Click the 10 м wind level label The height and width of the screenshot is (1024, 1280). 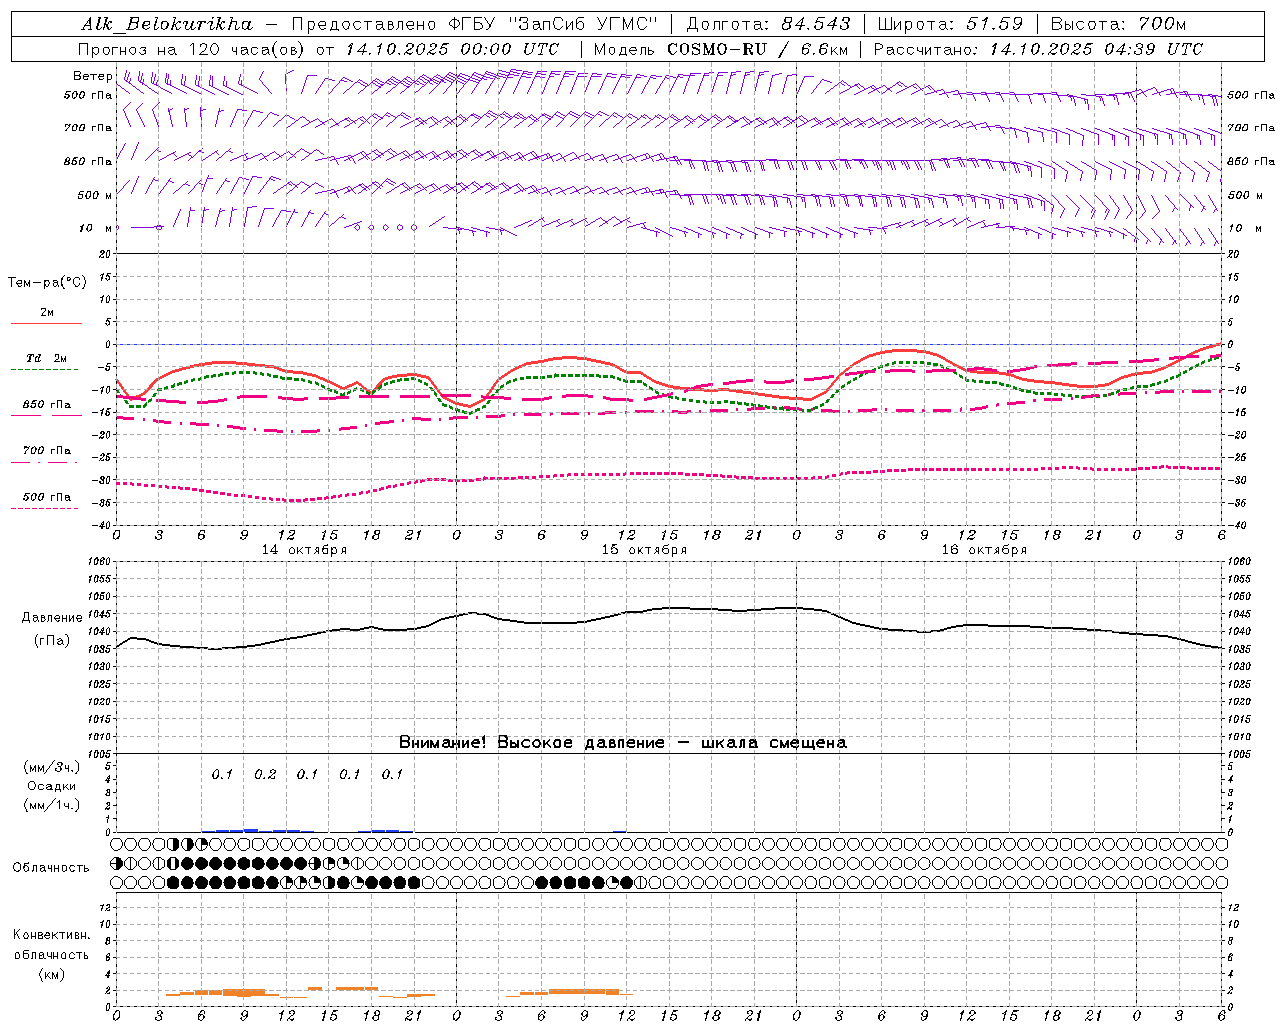(x=96, y=228)
